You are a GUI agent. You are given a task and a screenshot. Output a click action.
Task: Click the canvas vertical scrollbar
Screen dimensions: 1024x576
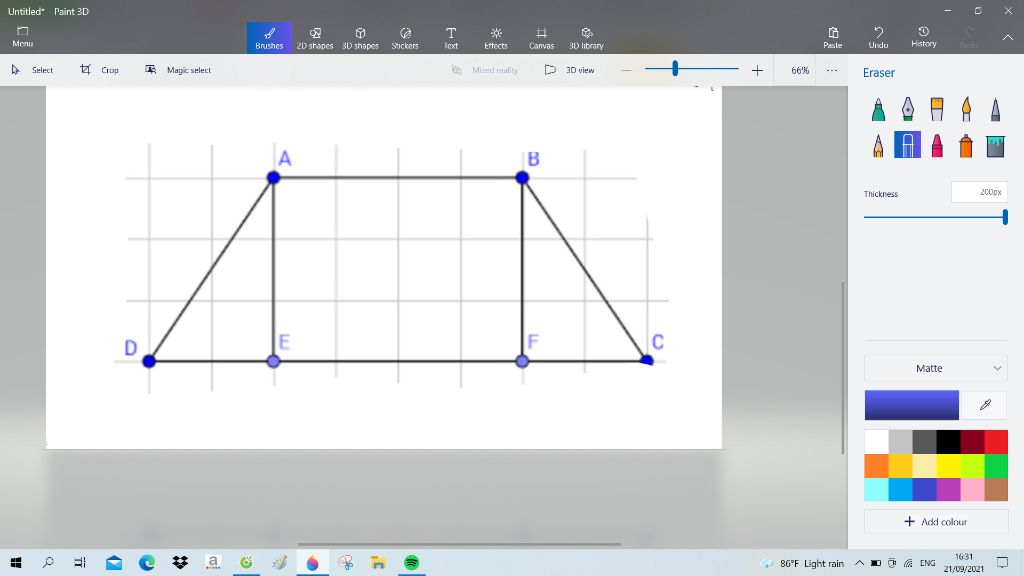pos(842,368)
